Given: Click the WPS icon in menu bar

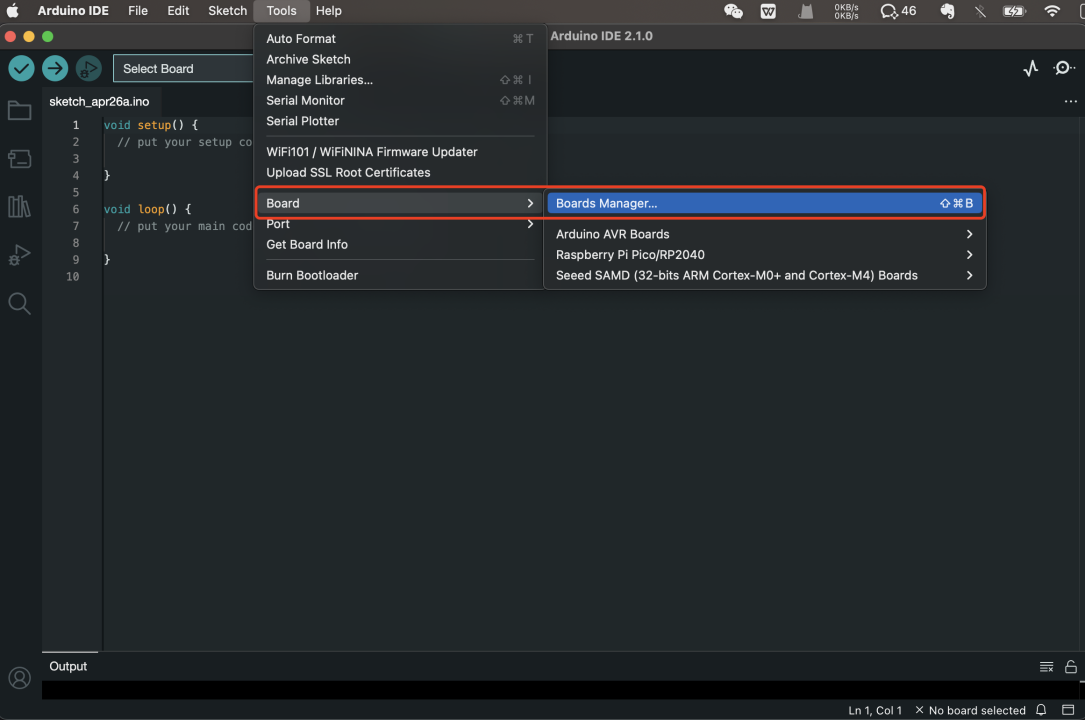Looking at the screenshot, I should (768, 10).
